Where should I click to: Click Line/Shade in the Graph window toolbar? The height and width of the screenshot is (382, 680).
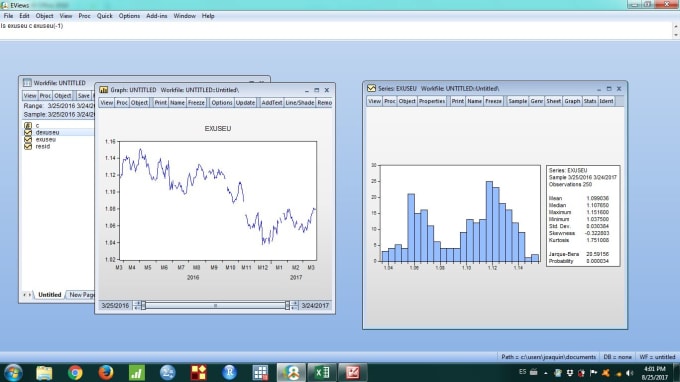[x=299, y=103]
